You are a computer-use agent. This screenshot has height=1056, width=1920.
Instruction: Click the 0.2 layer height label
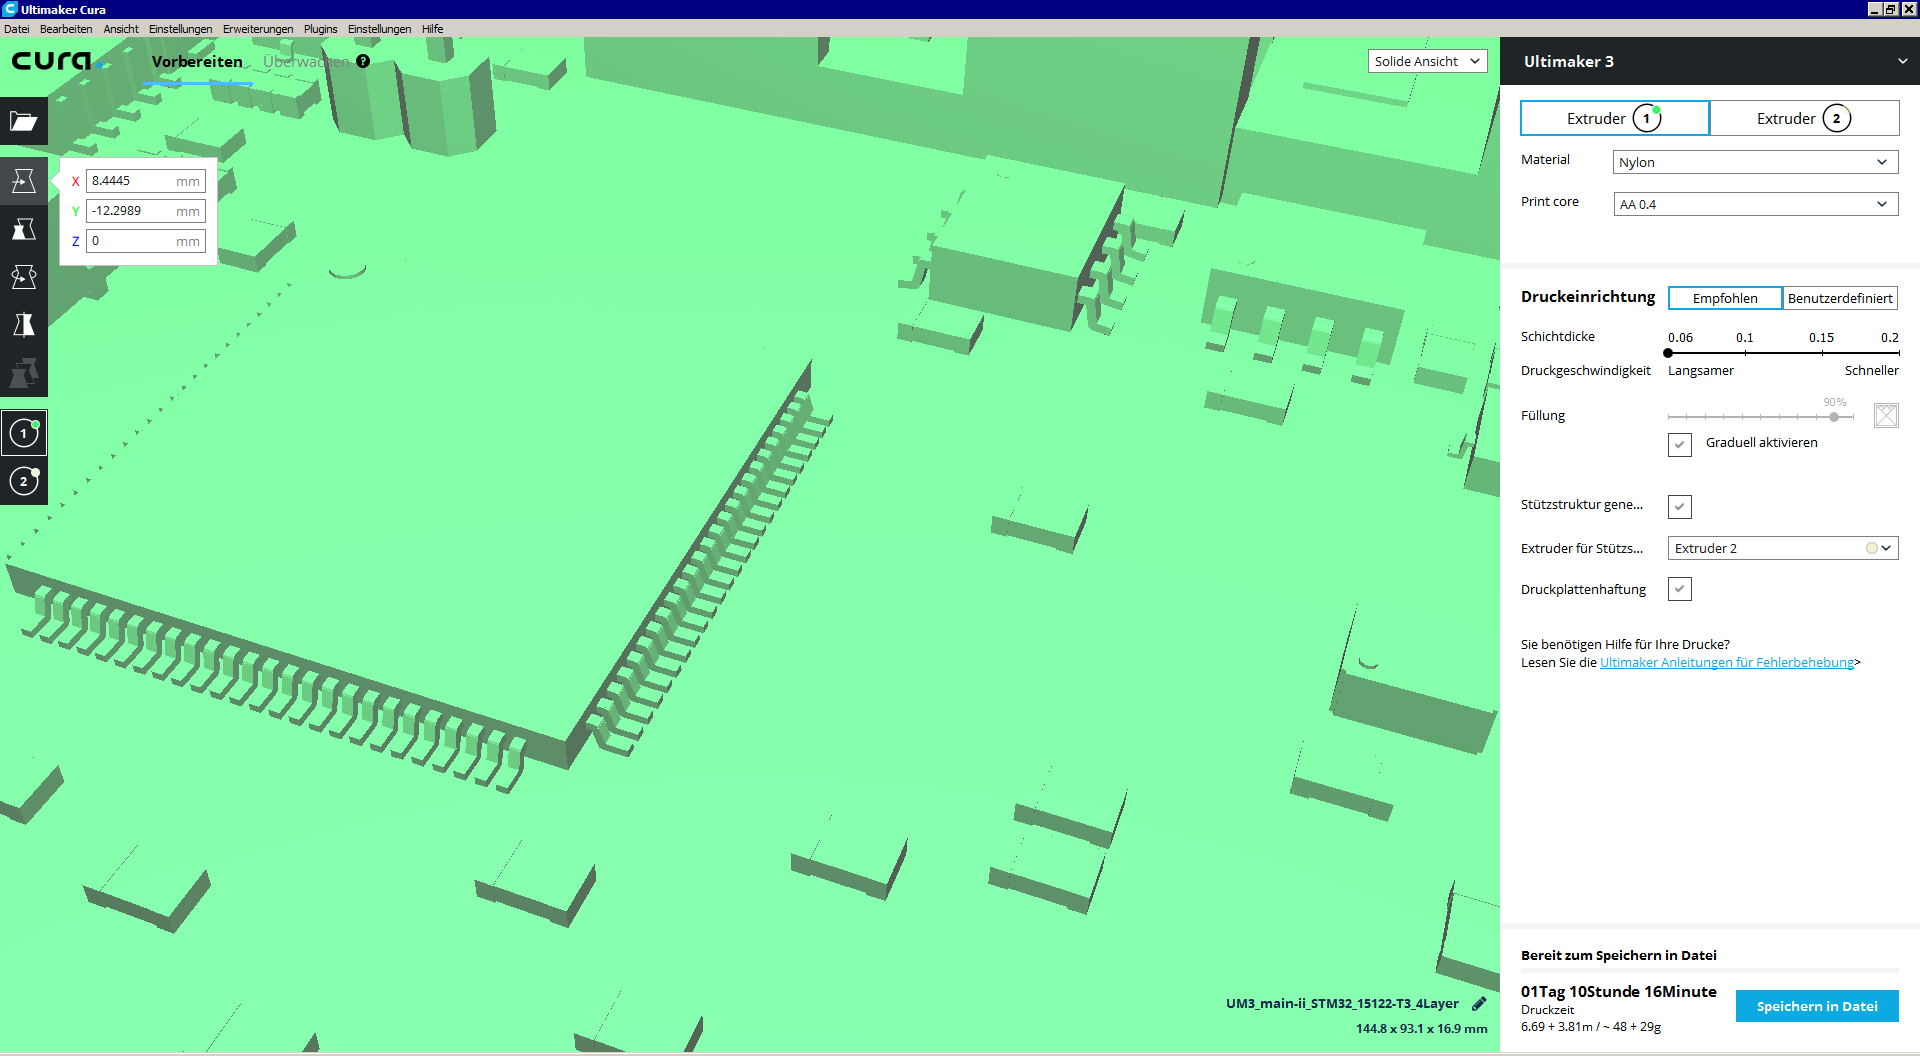[1889, 337]
